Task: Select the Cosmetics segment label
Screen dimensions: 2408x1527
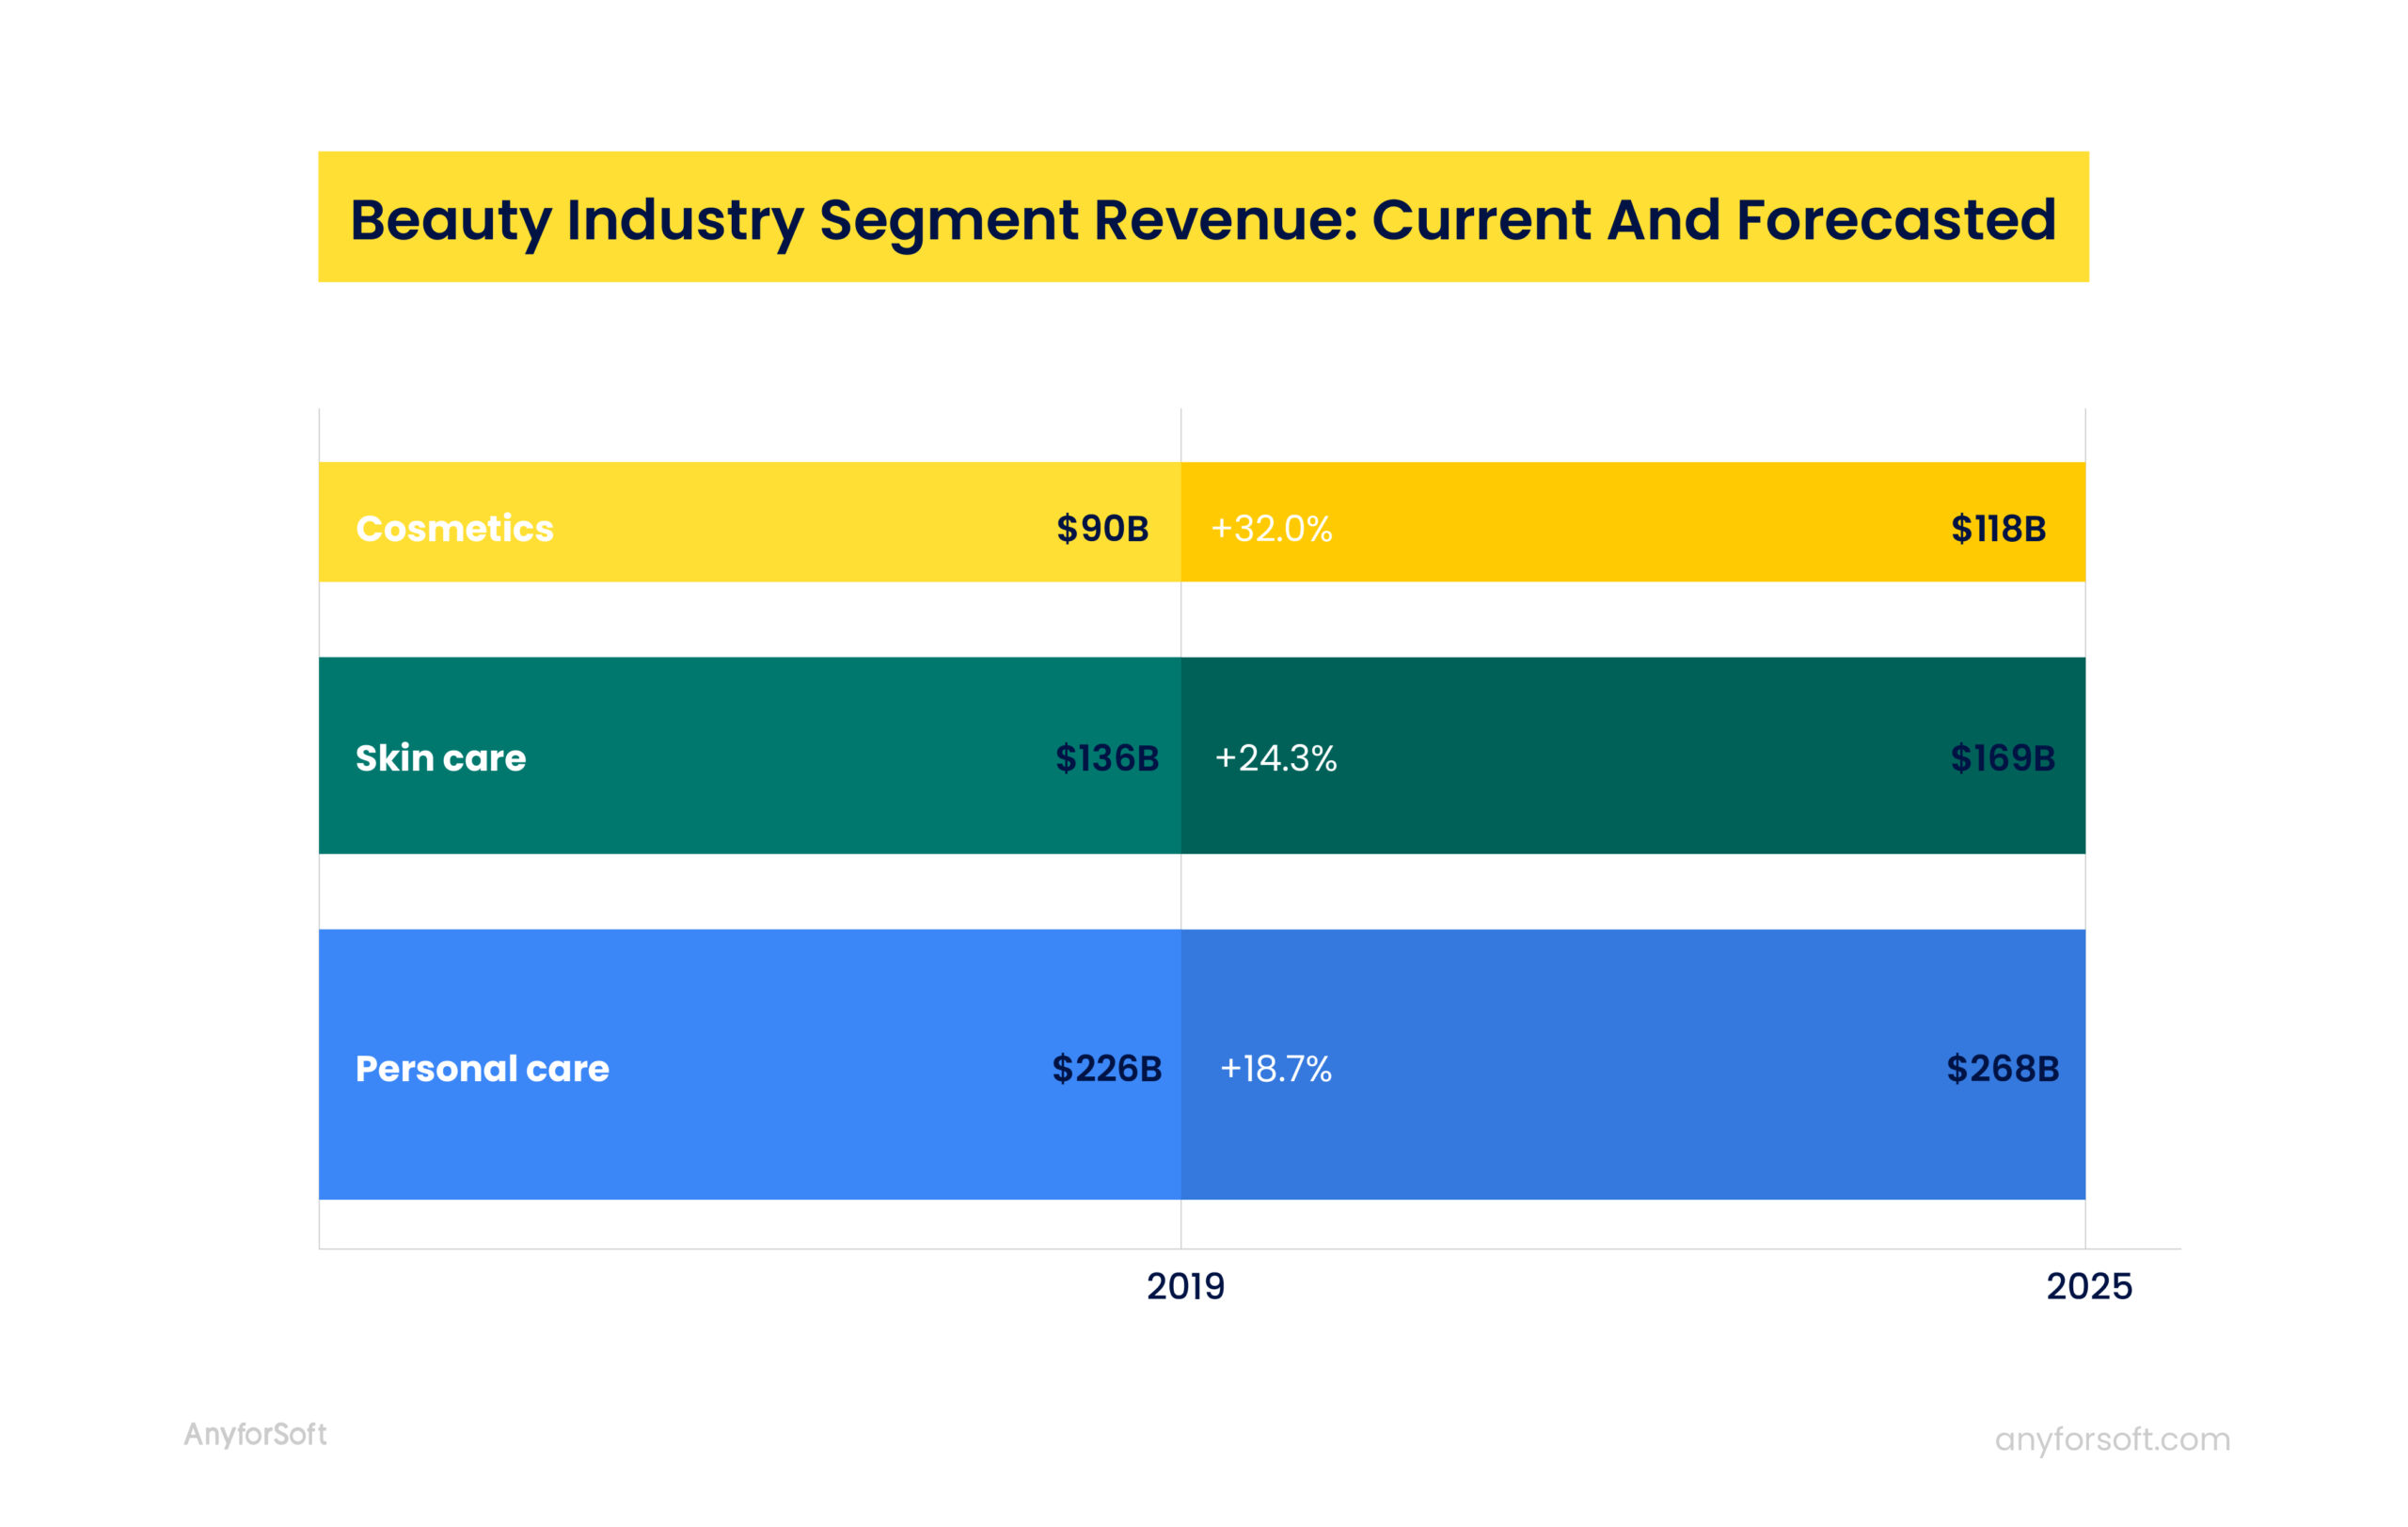Action: point(456,530)
